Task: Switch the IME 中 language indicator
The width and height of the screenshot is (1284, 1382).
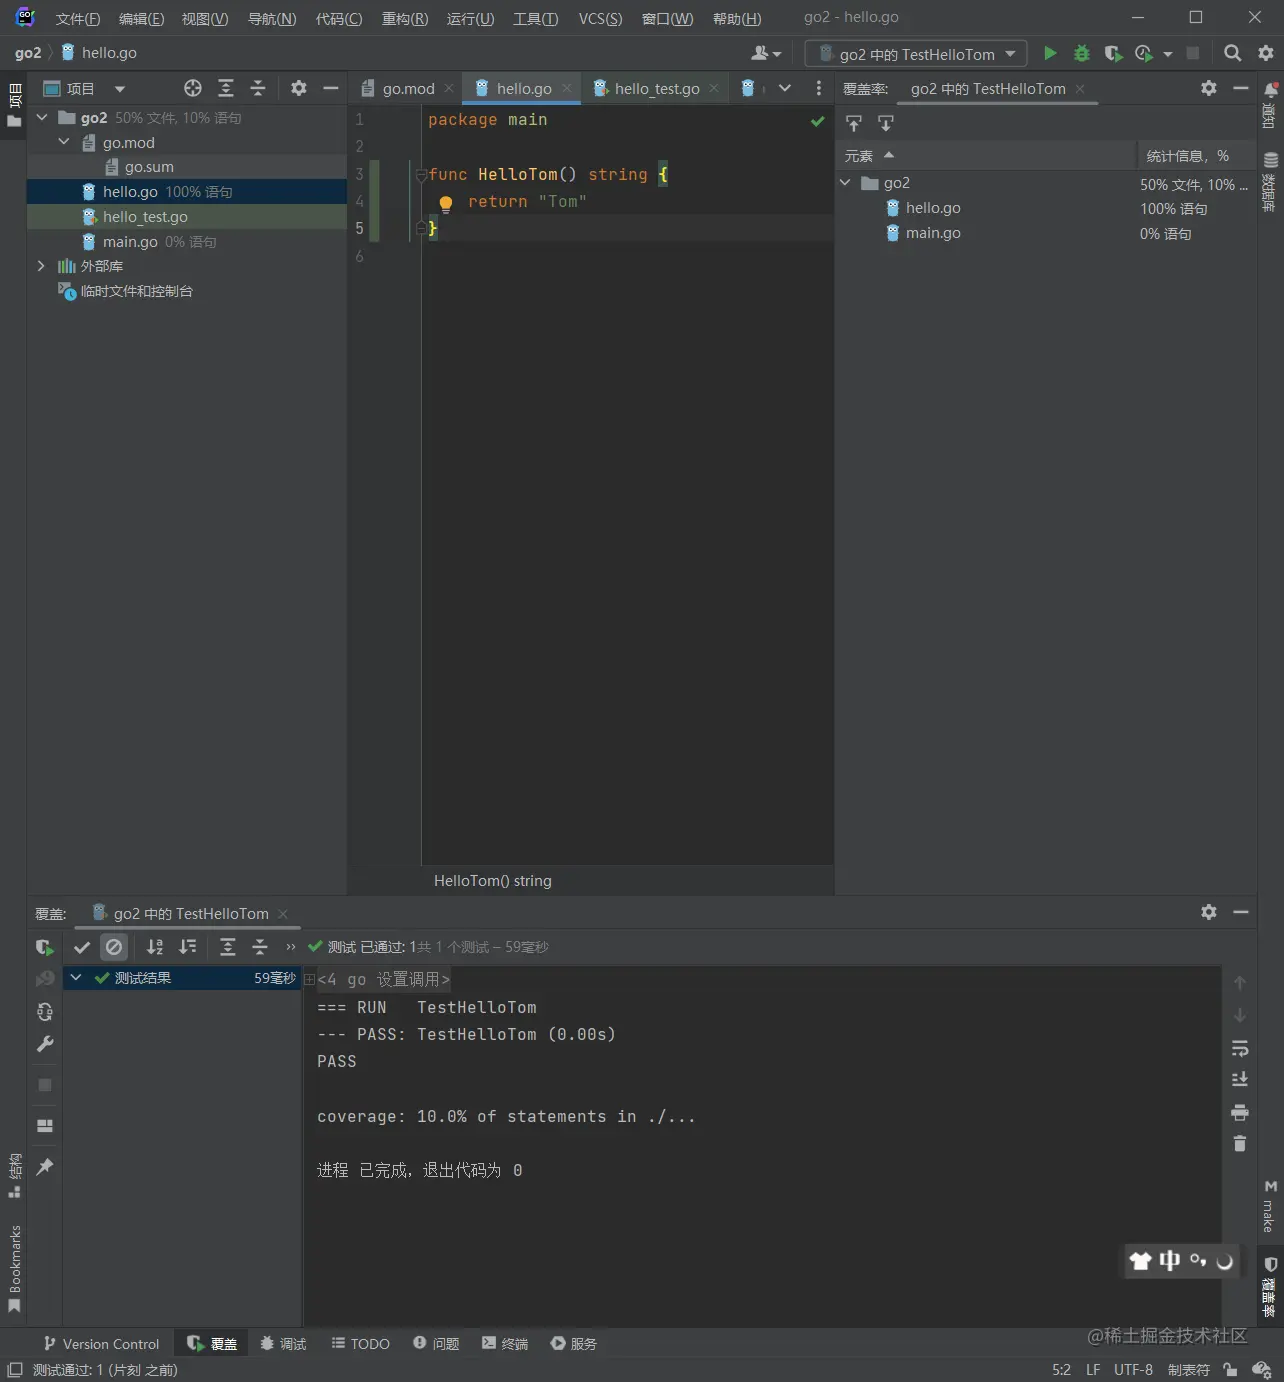Action: pyautogui.click(x=1169, y=1261)
